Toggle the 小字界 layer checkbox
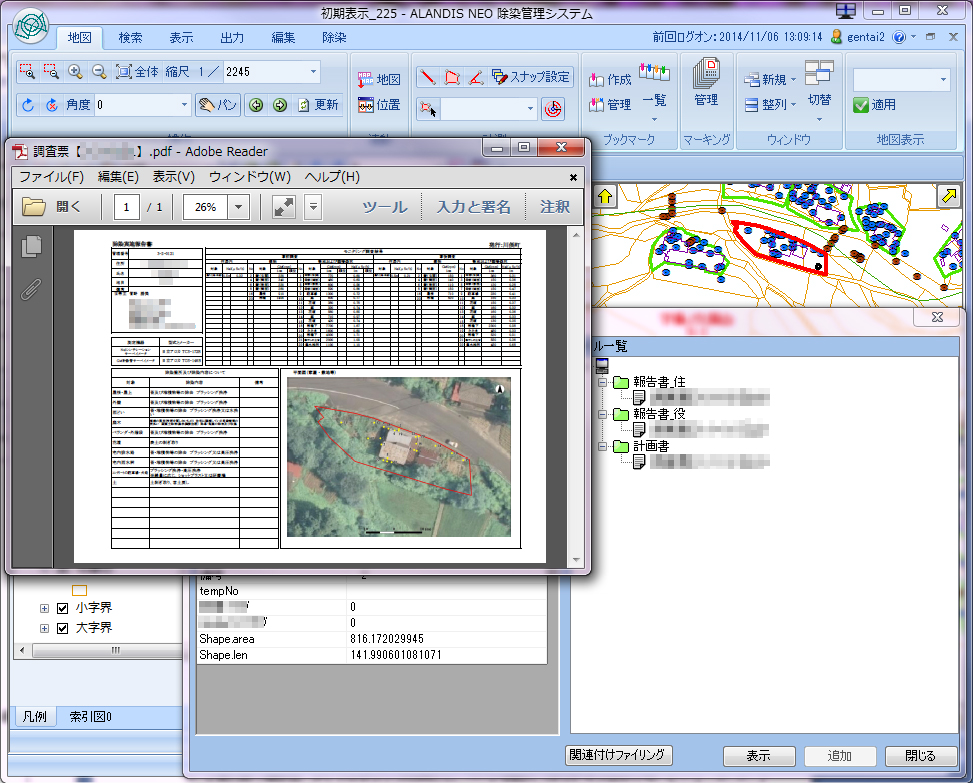 click(62, 608)
